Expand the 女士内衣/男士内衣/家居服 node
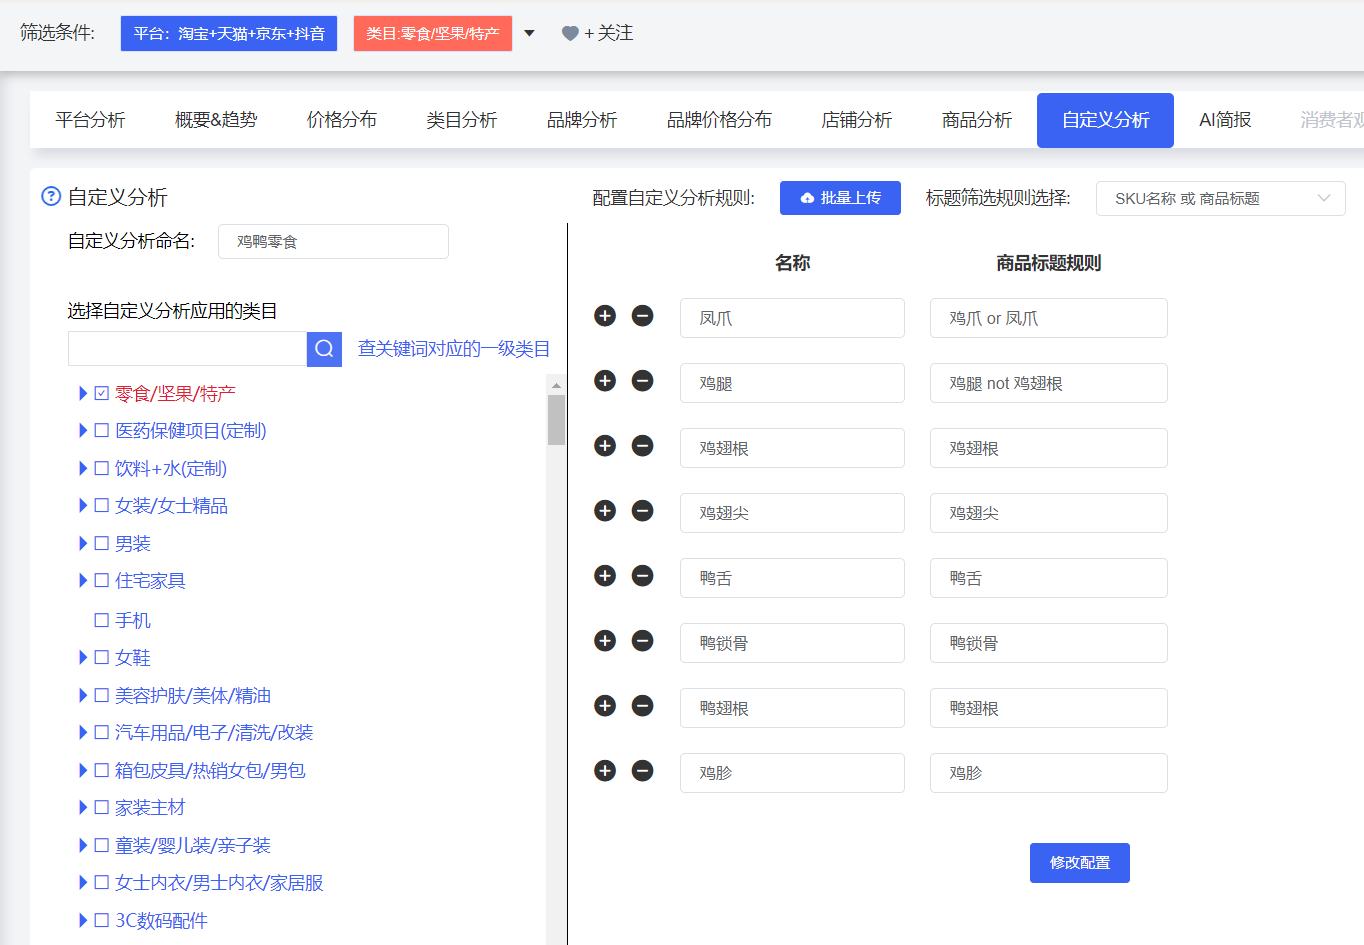This screenshot has width=1364, height=945. (x=83, y=883)
